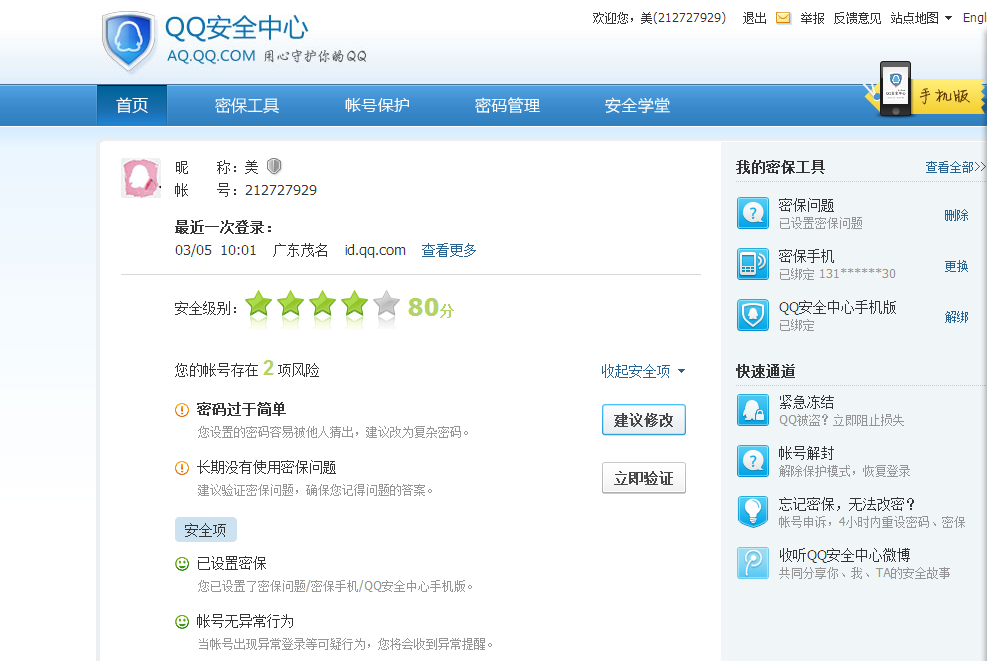Click the 密保手机 phone icon
The width and height of the screenshot is (987, 661).
[753, 264]
